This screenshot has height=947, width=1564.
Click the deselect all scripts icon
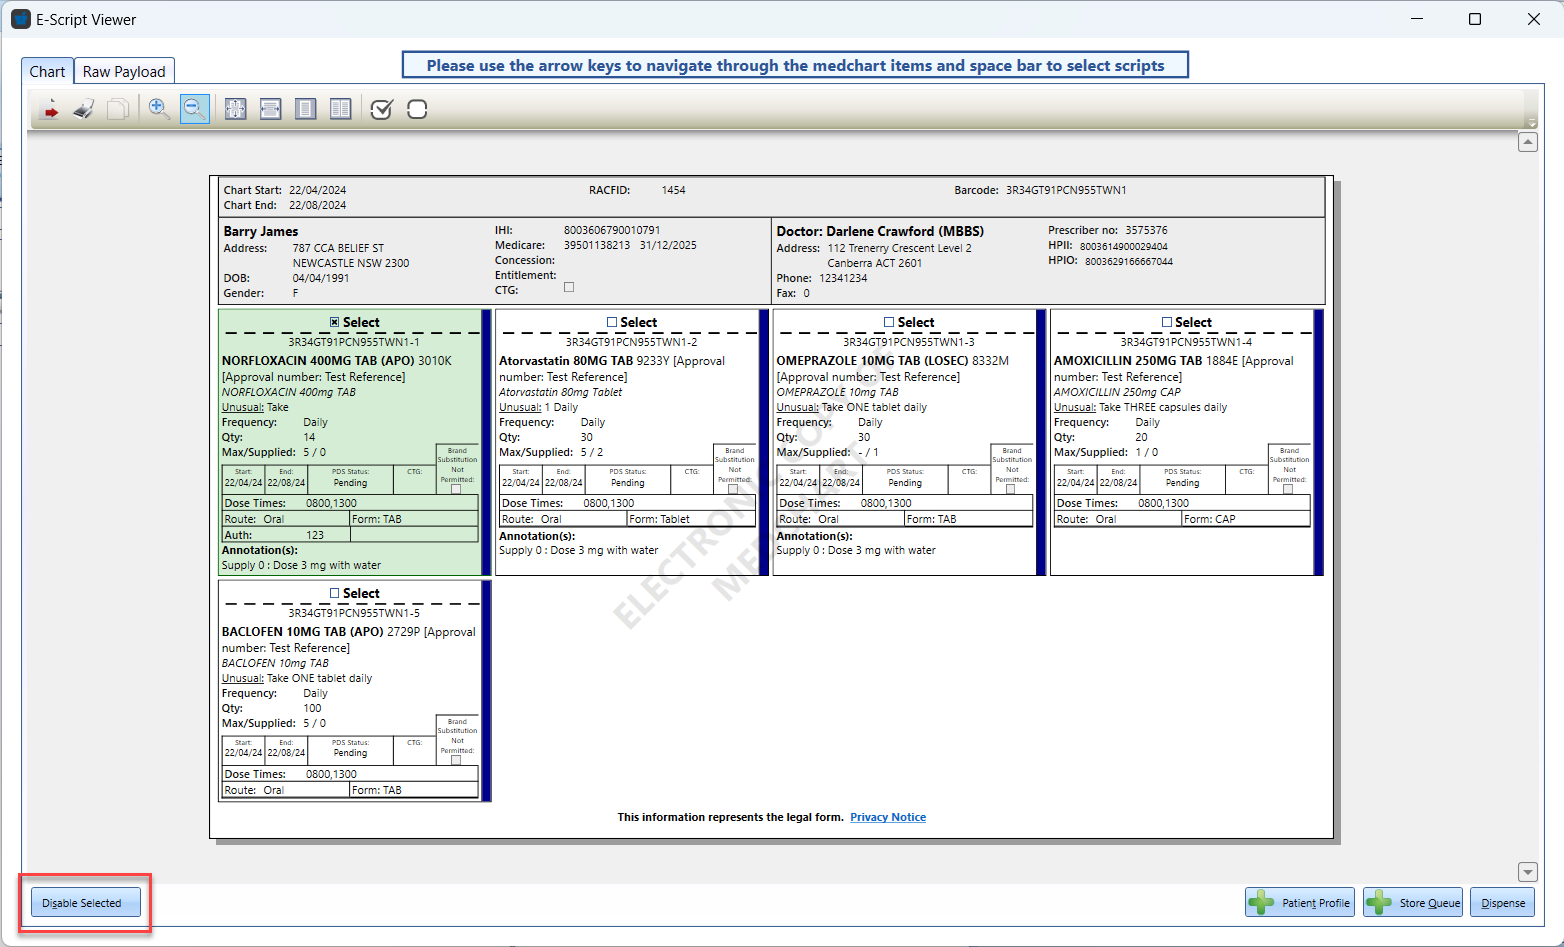click(x=417, y=109)
